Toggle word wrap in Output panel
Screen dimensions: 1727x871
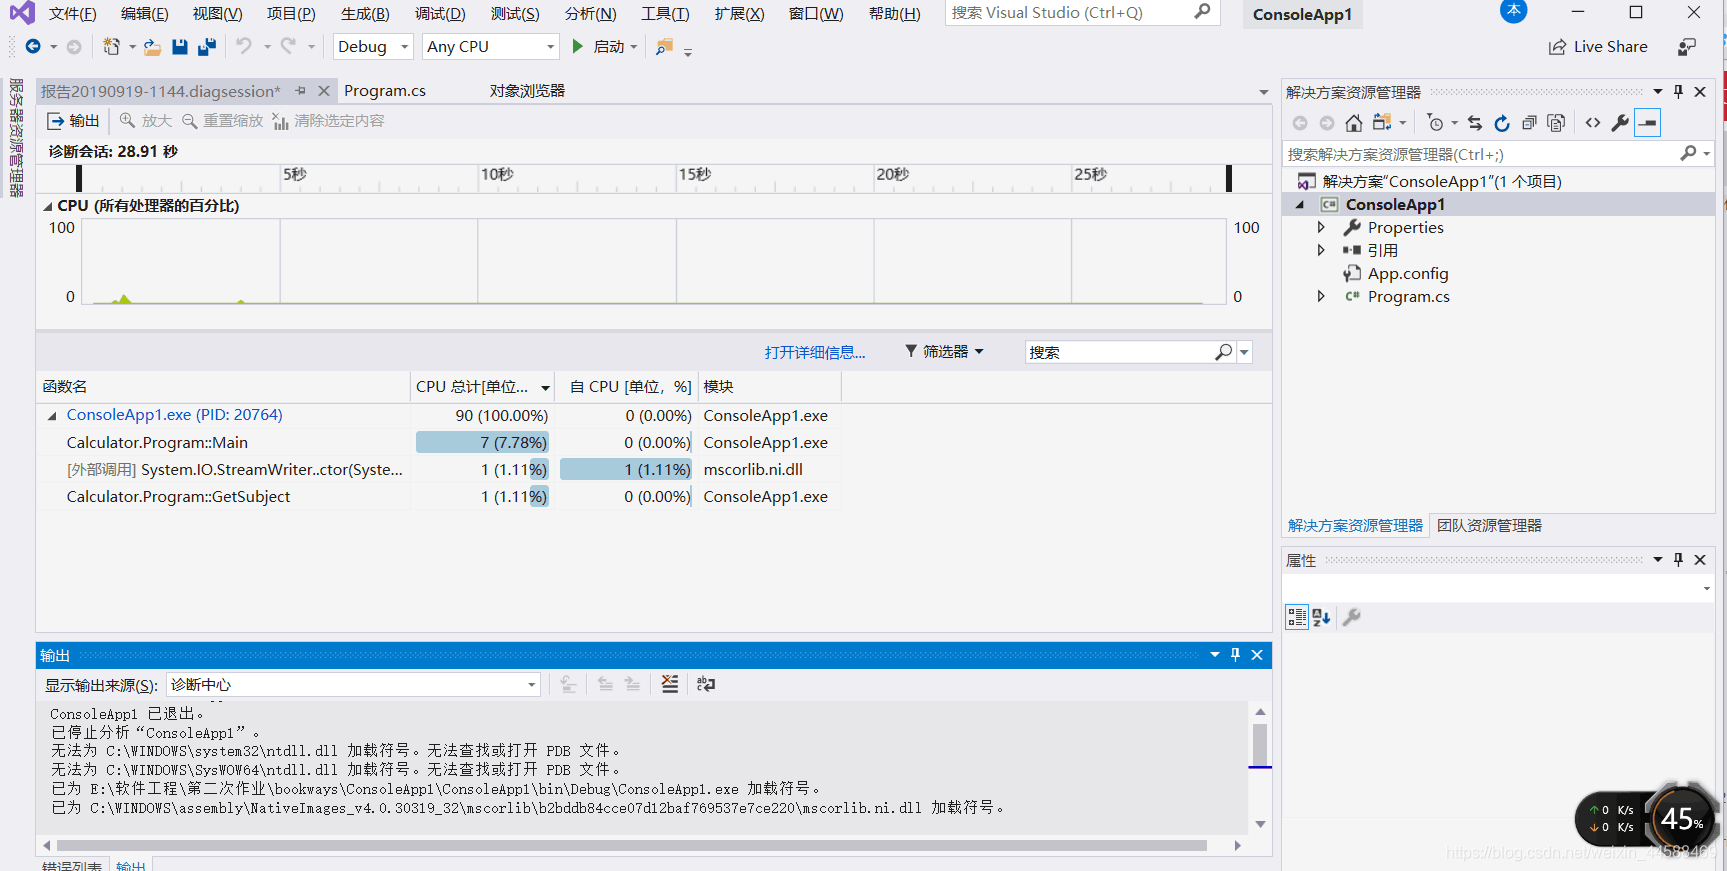coord(706,684)
